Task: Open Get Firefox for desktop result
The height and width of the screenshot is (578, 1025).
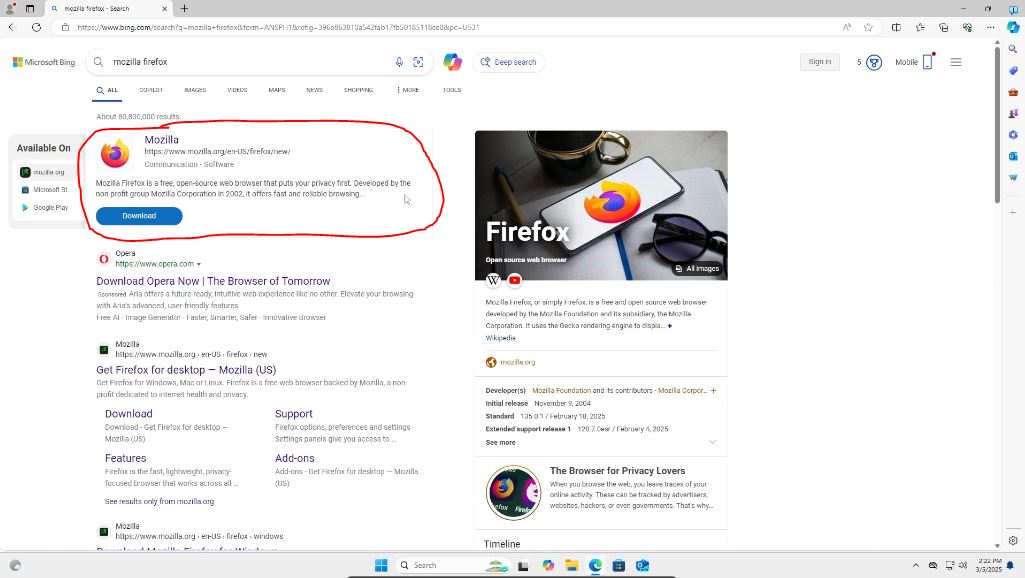Action: click(x=186, y=370)
